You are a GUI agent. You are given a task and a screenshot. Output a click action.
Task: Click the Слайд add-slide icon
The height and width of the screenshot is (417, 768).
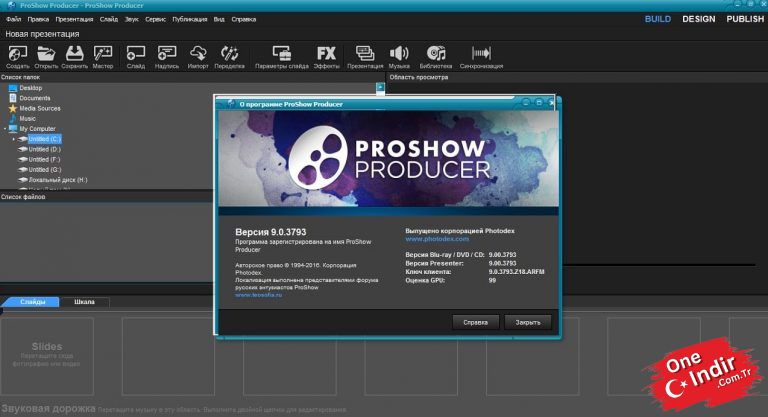pos(136,57)
